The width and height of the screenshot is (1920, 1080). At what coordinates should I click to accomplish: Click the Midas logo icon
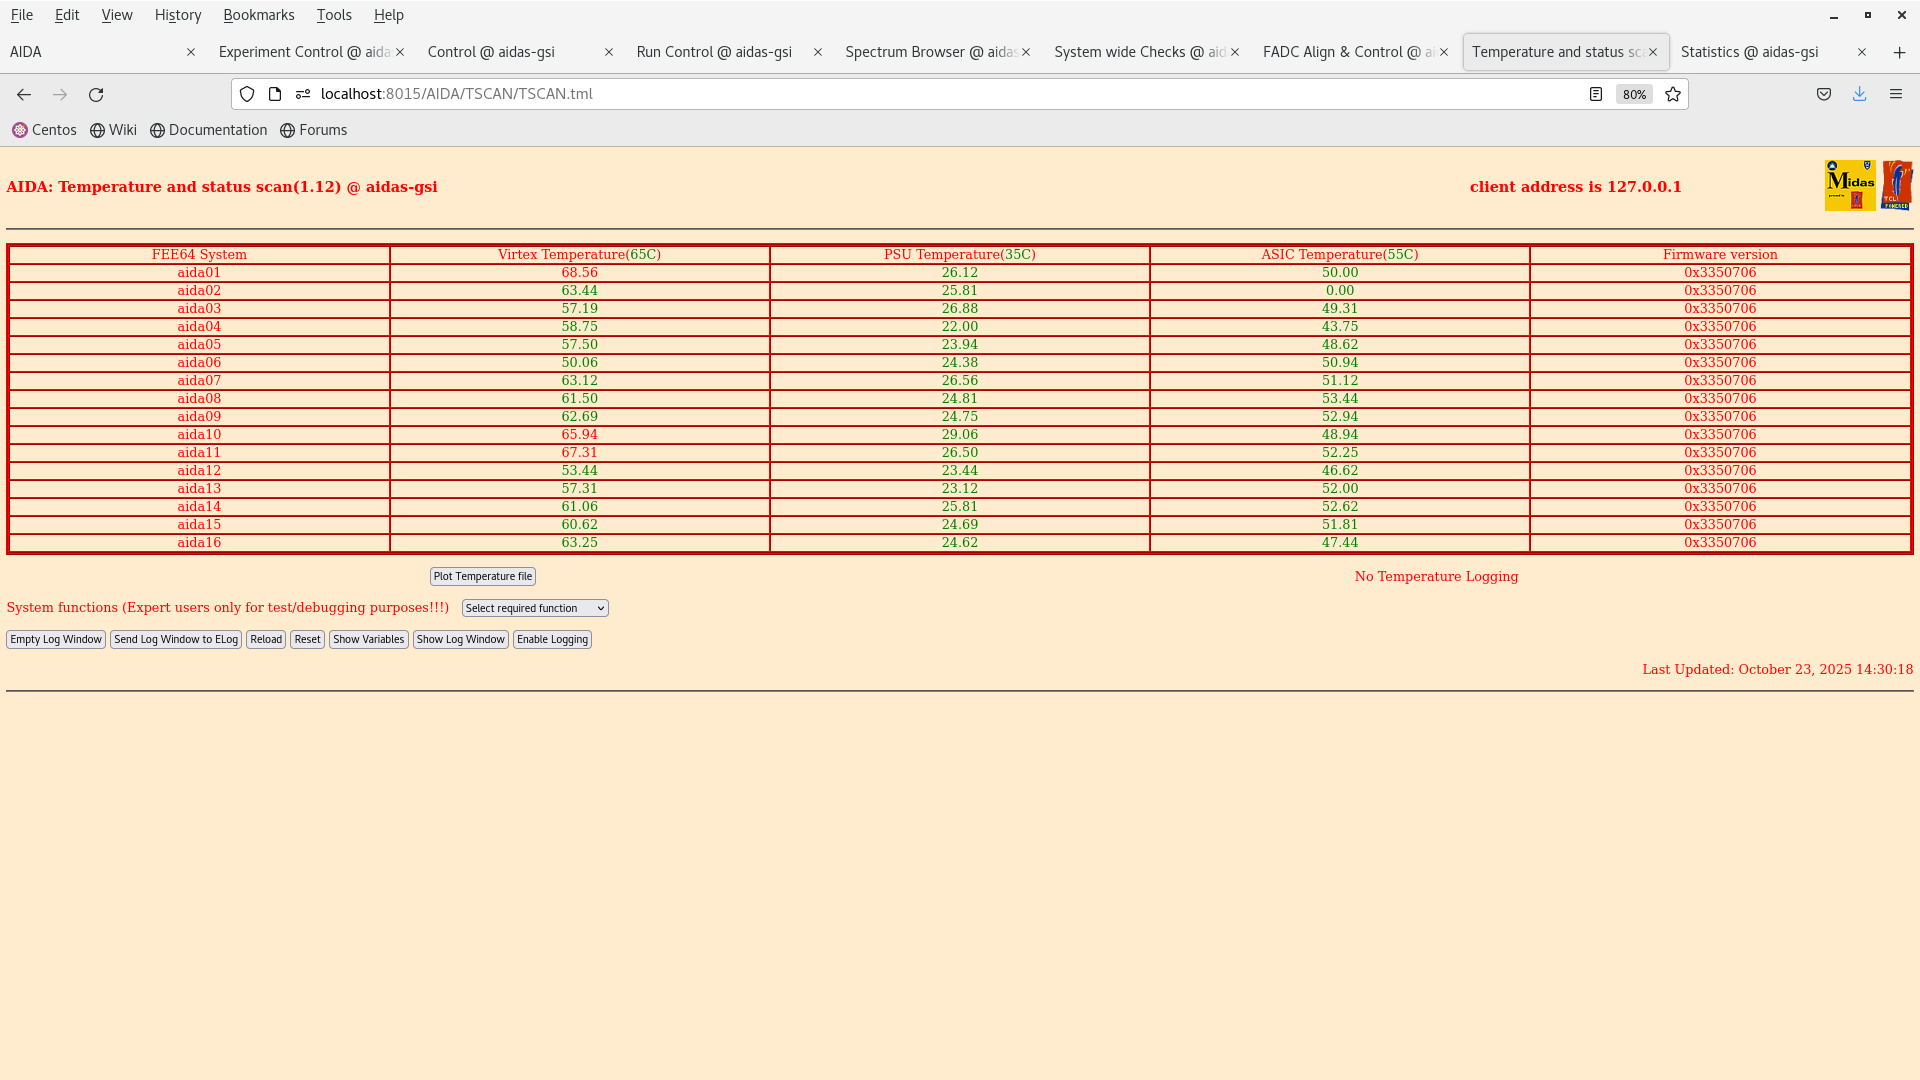point(1849,185)
